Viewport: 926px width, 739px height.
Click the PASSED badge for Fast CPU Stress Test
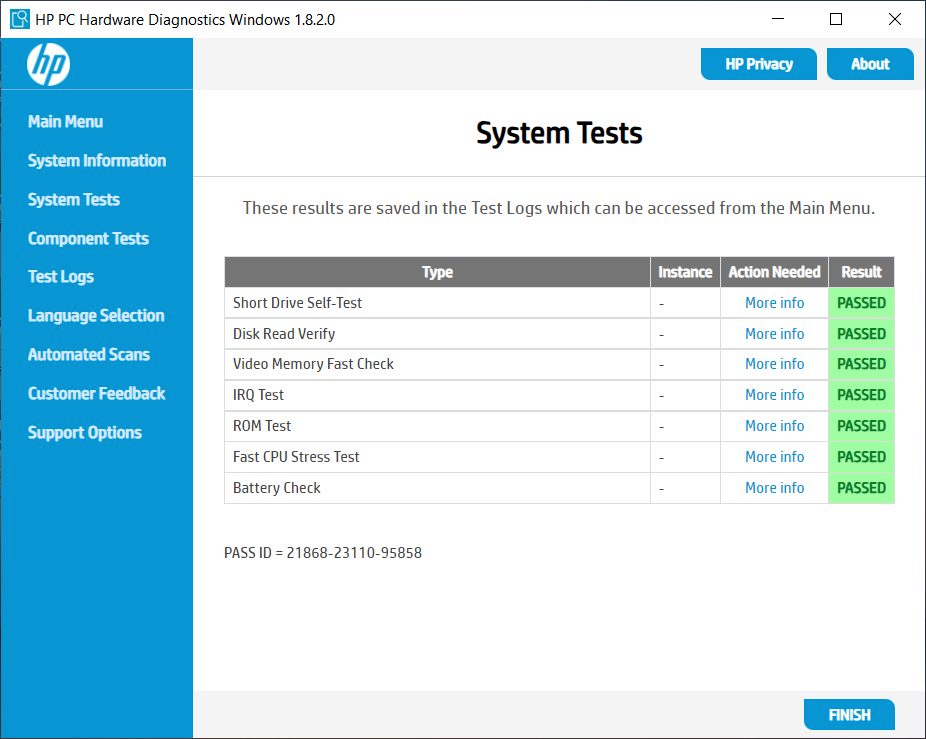pyautogui.click(x=861, y=457)
